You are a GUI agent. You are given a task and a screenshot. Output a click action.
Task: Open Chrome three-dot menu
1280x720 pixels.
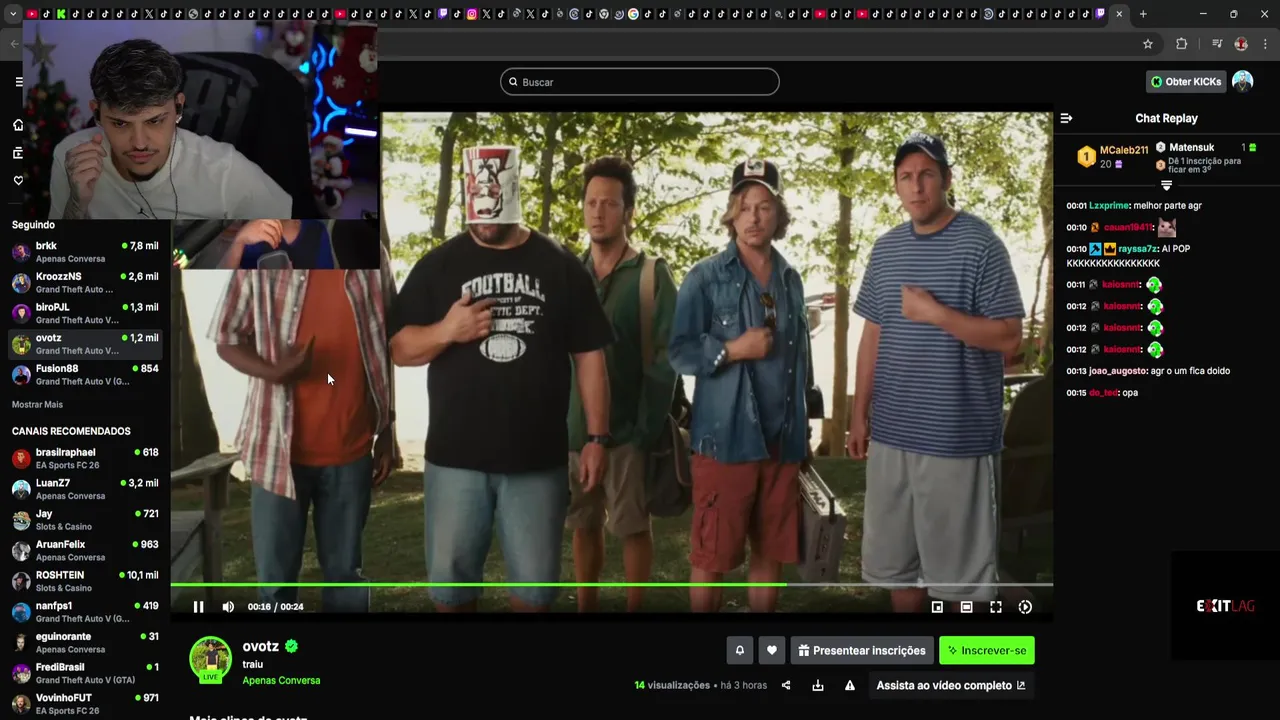click(x=1266, y=44)
